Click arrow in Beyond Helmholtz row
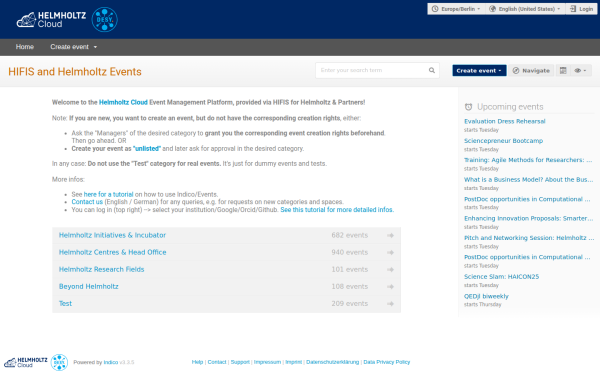This screenshot has width=600, height=375. tap(390, 287)
